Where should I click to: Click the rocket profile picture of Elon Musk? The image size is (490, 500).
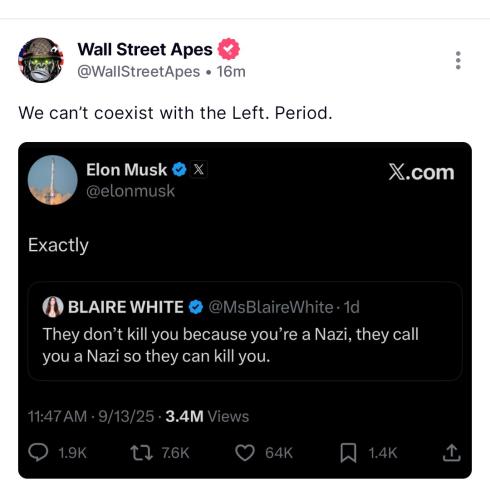pos(53,180)
